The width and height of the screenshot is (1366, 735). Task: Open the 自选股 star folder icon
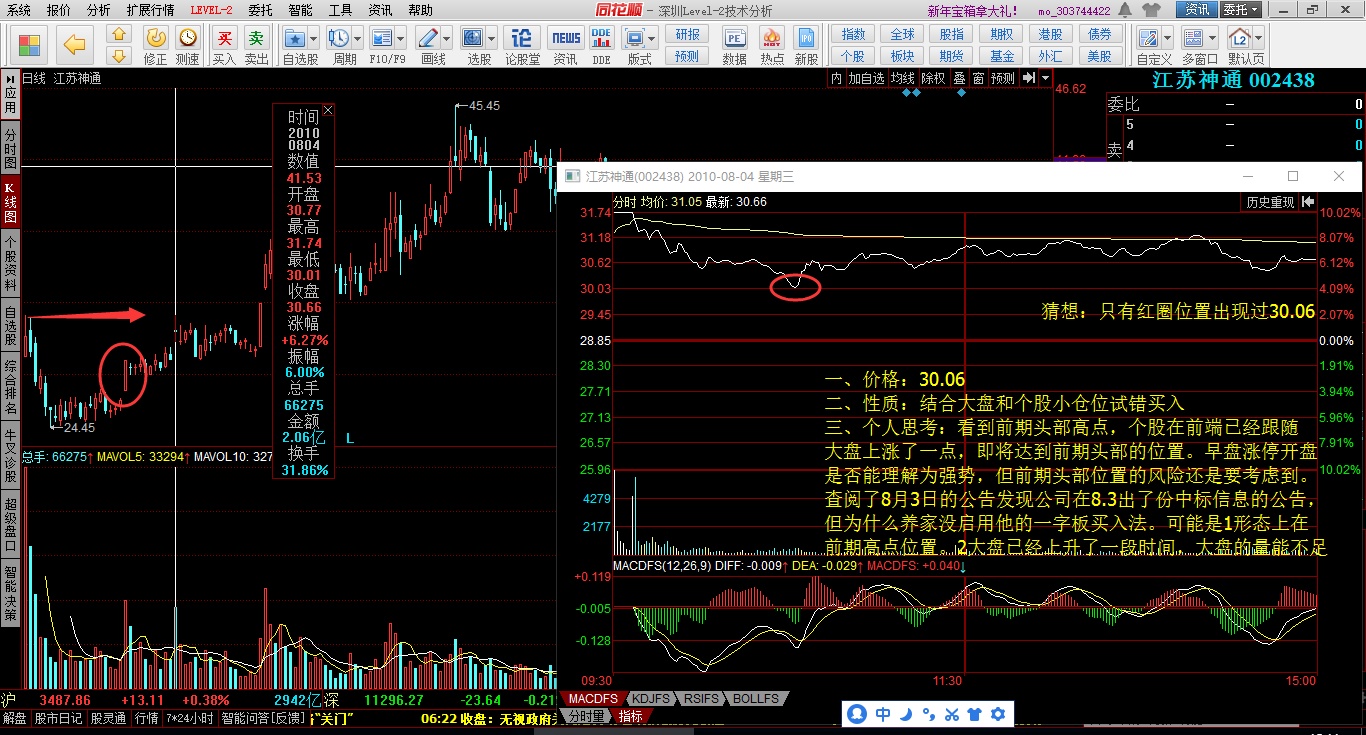point(295,38)
